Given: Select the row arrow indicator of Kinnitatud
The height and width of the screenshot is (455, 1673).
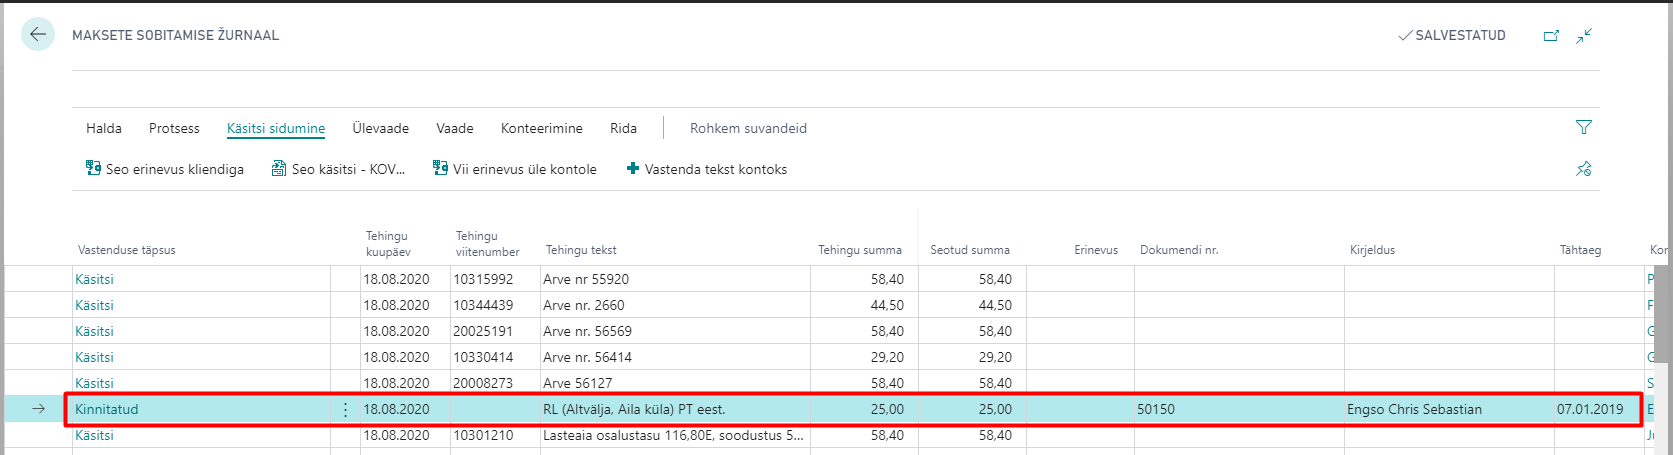Looking at the screenshot, I should [38, 409].
